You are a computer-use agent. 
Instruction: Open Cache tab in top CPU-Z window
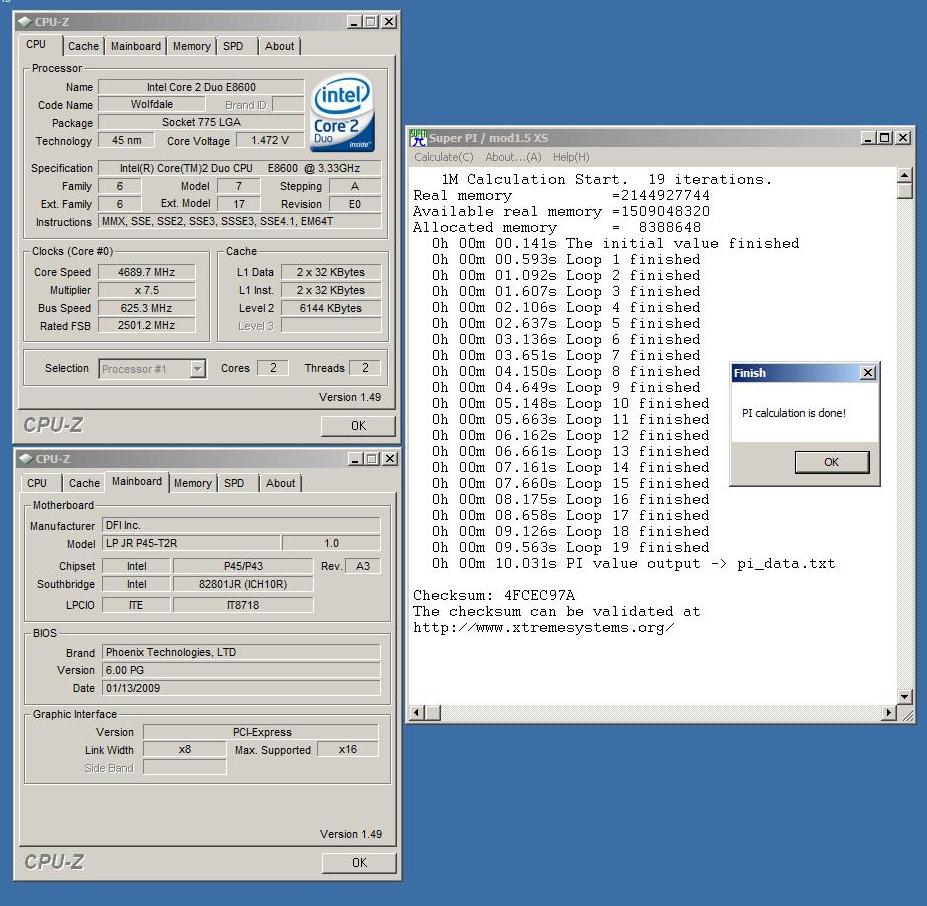[x=83, y=46]
